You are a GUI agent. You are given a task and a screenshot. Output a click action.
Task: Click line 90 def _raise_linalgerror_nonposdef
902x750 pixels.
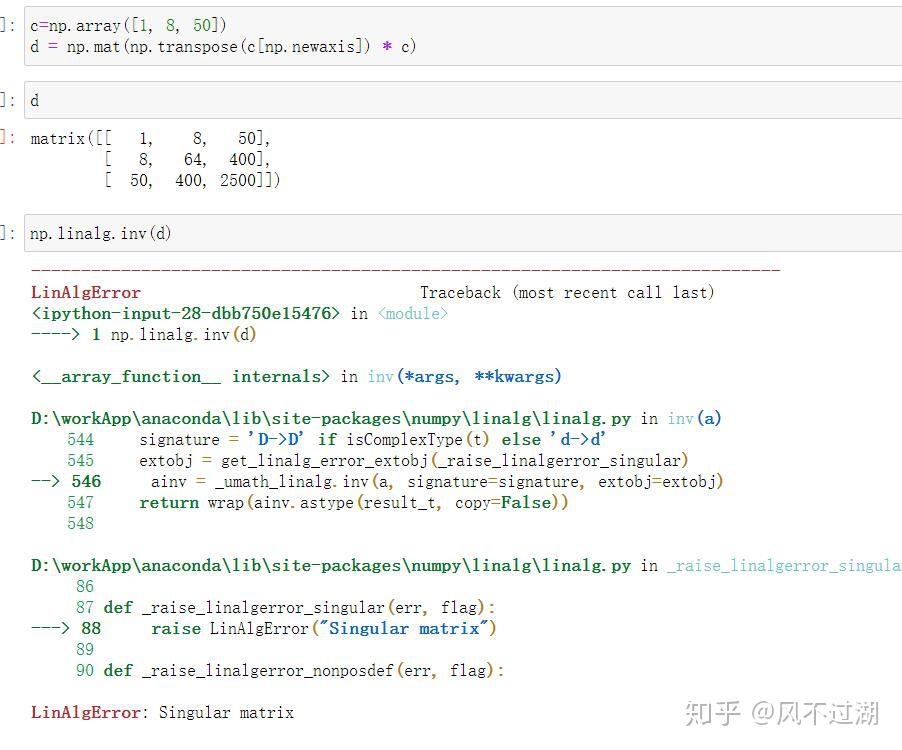290,671
